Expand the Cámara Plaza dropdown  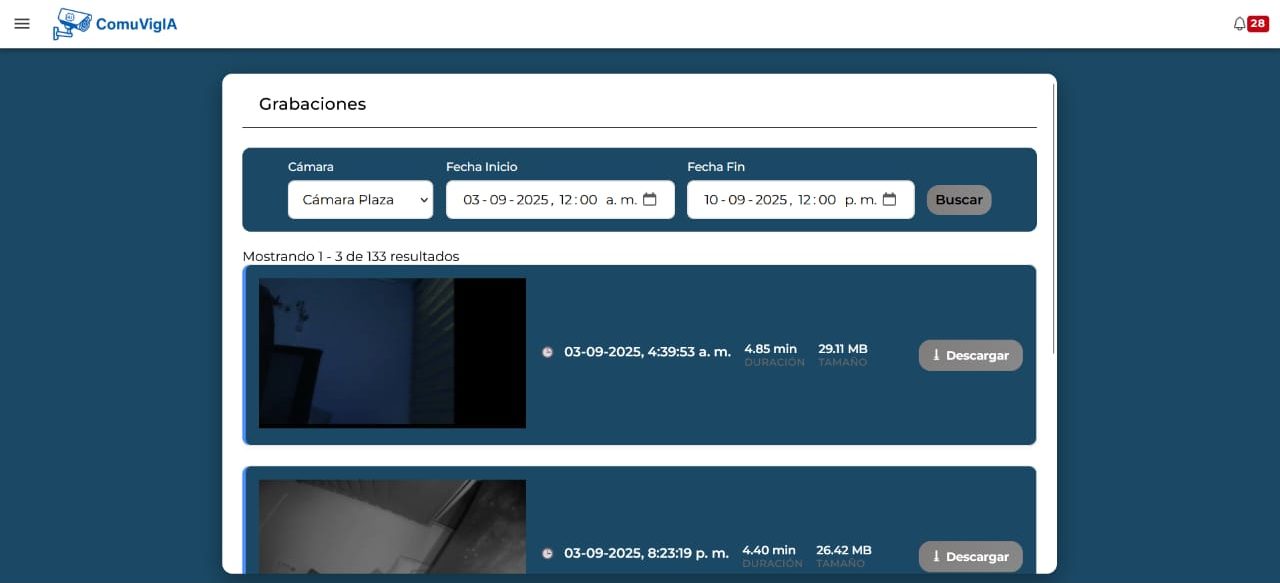coord(360,200)
